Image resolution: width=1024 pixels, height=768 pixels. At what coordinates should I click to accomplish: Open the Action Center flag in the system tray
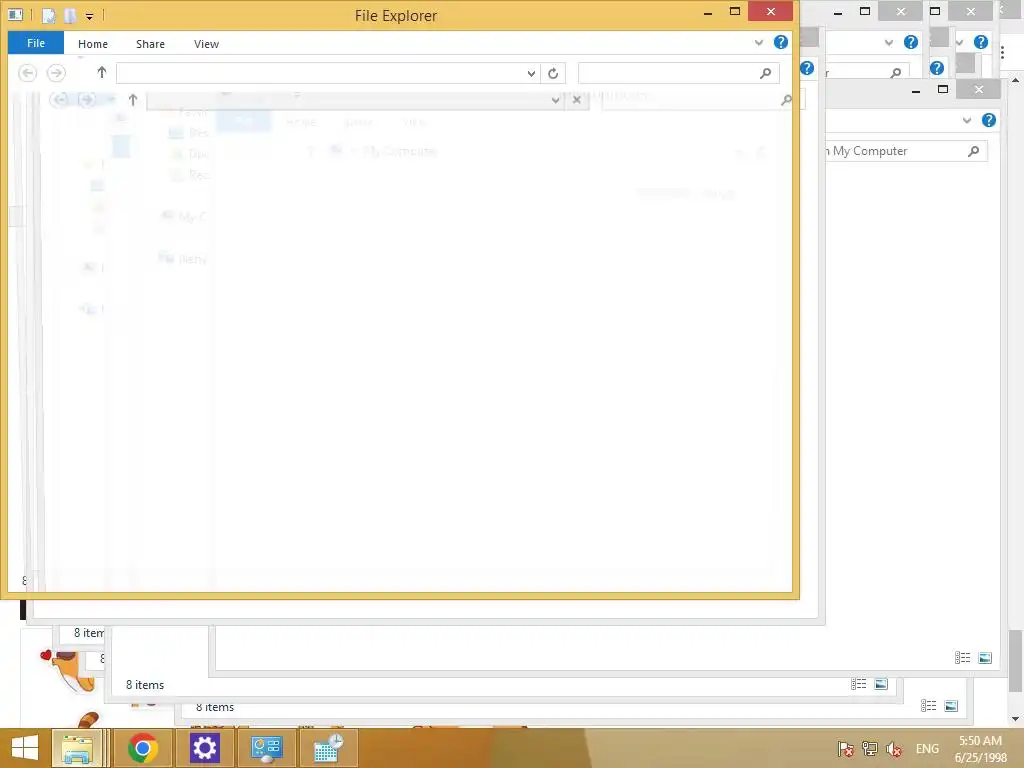click(x=846, y=748)
